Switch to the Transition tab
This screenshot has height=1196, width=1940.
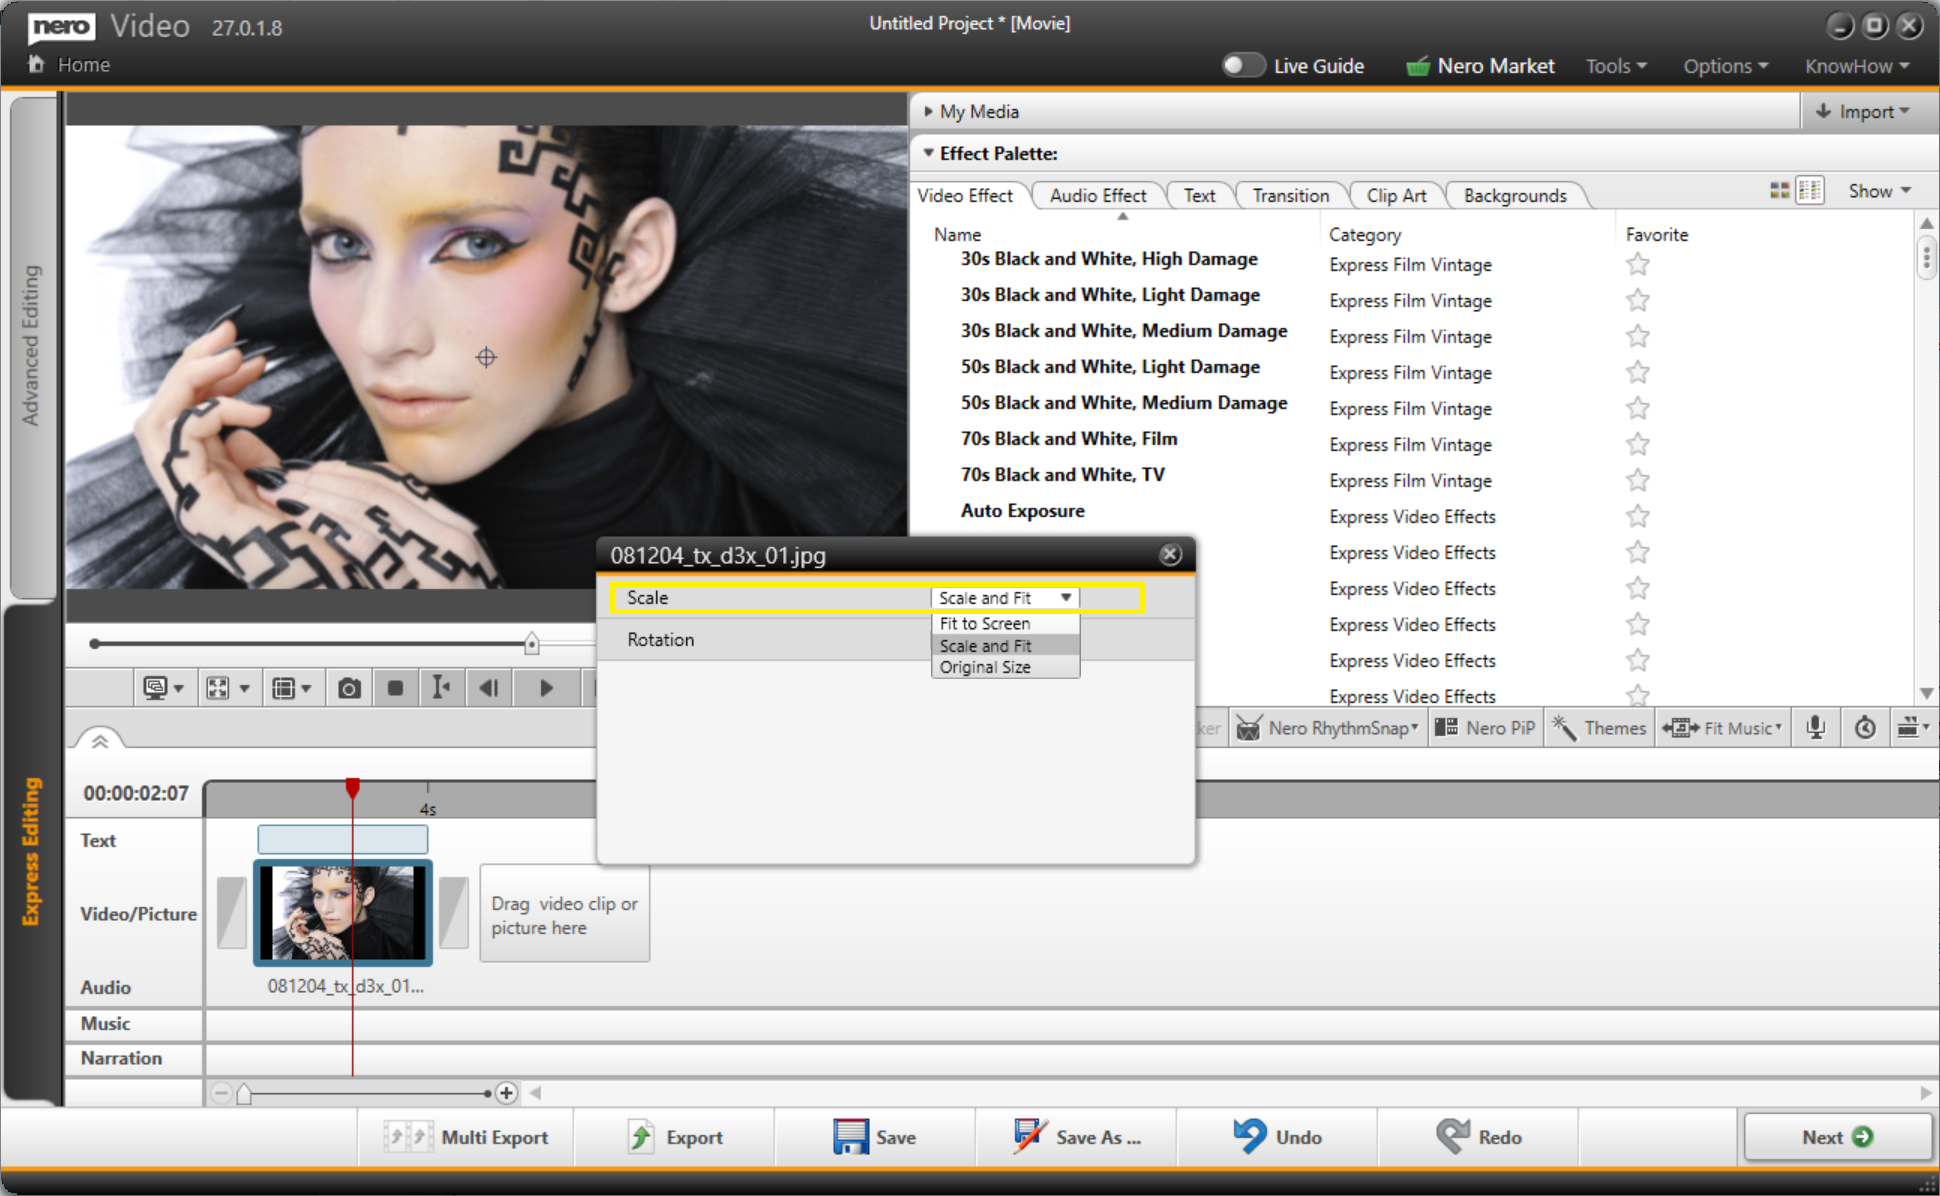pyautogui.click(x=1290, y=196)
